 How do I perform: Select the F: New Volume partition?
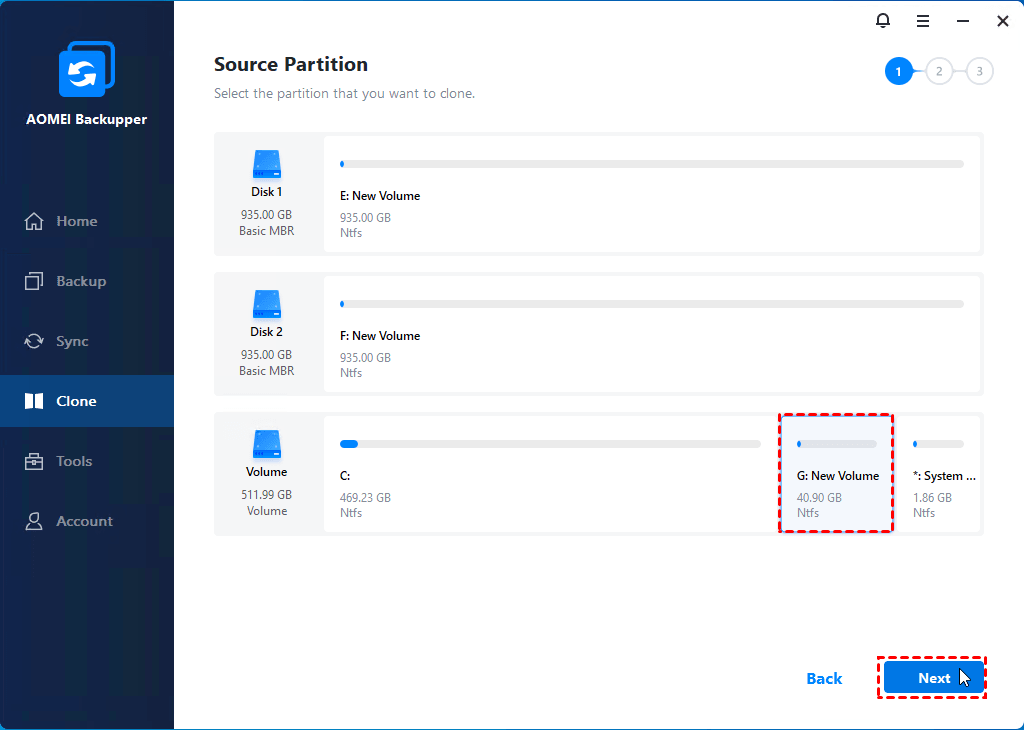(x=651, y=334)
